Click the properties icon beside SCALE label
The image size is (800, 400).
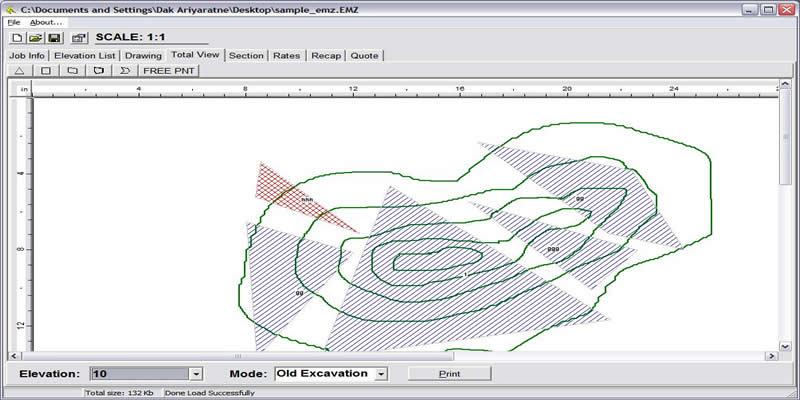coord(79,37)
